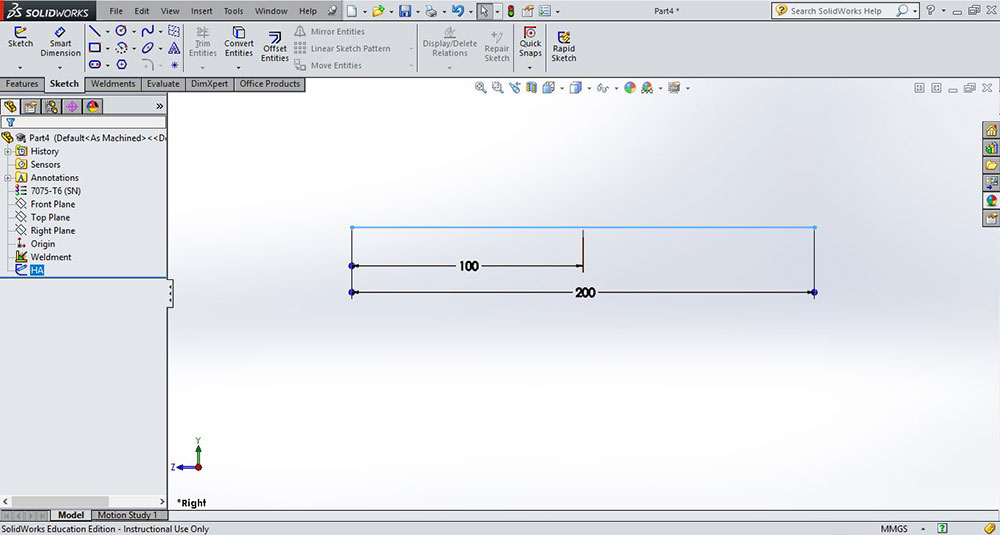Click the Edit Appearance color wheel icon

pos(630,88)
